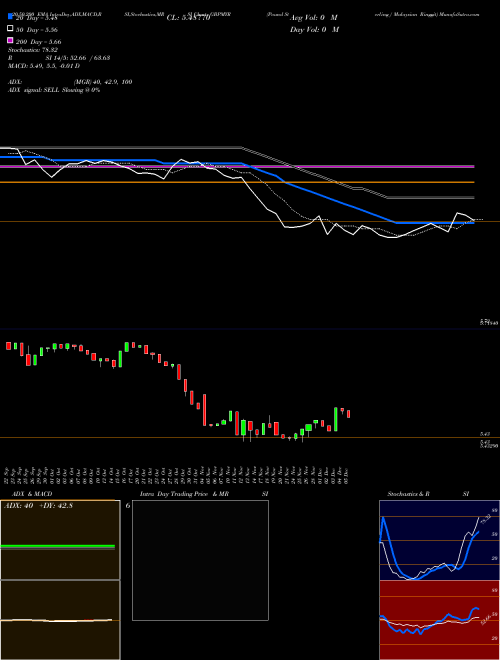The image size is (500, 660).
Task: Click the 'Stochastics & R SI' panel title
Action: (x=428, y=494)
